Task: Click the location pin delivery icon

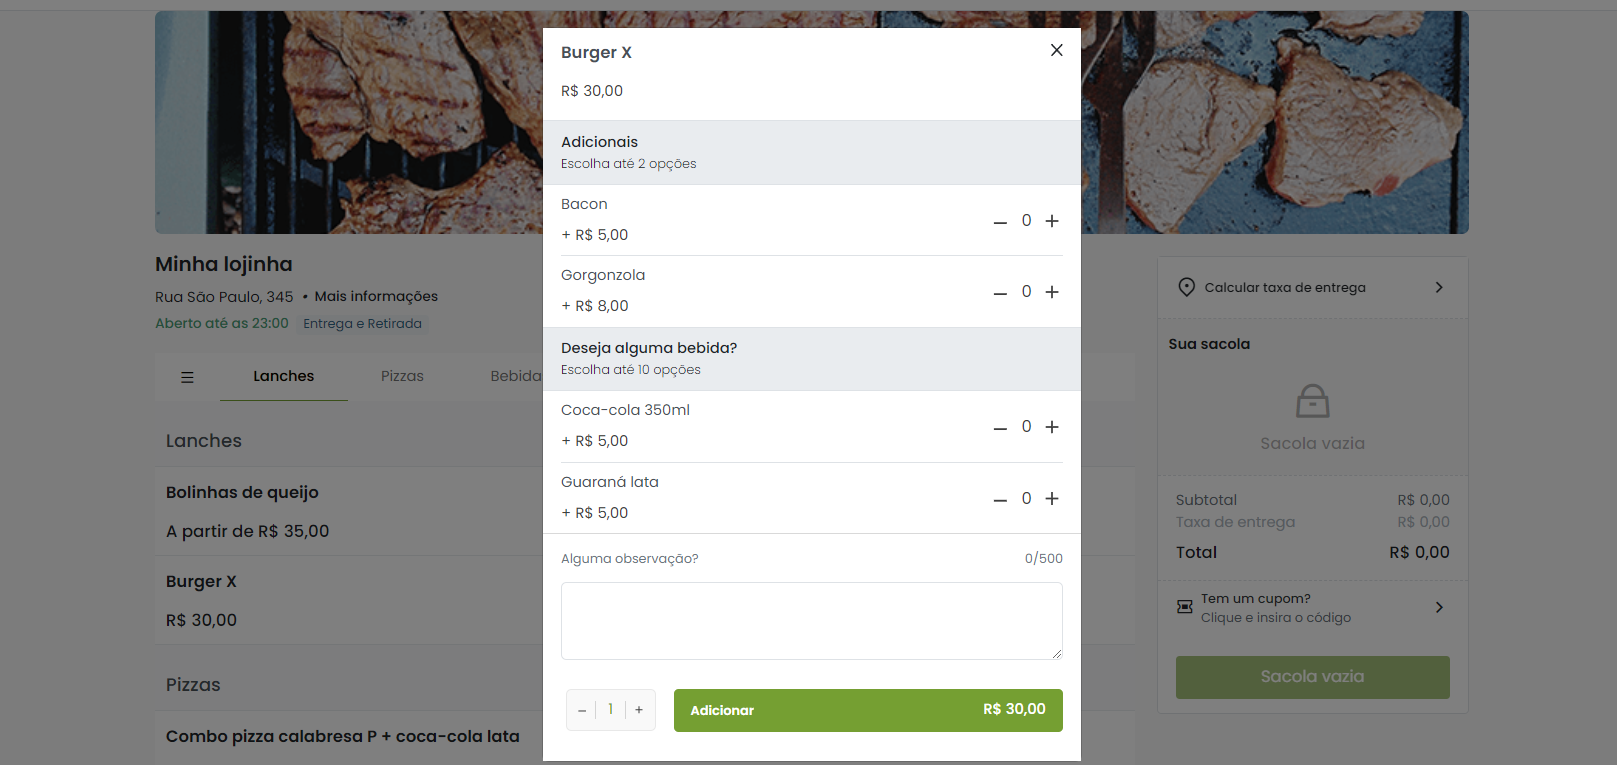Action: pyautogui.click(x=1186, y=288)
